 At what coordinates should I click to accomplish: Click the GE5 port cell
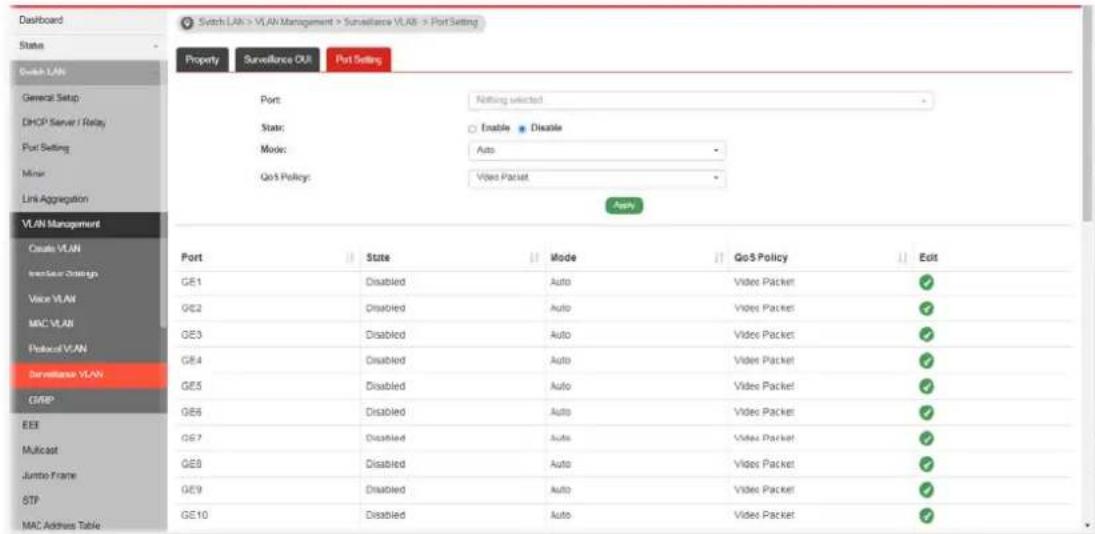click(x=191, y=386)
